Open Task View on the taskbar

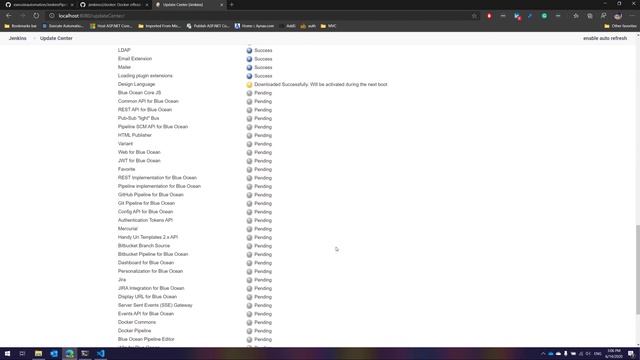pos(22,353)
